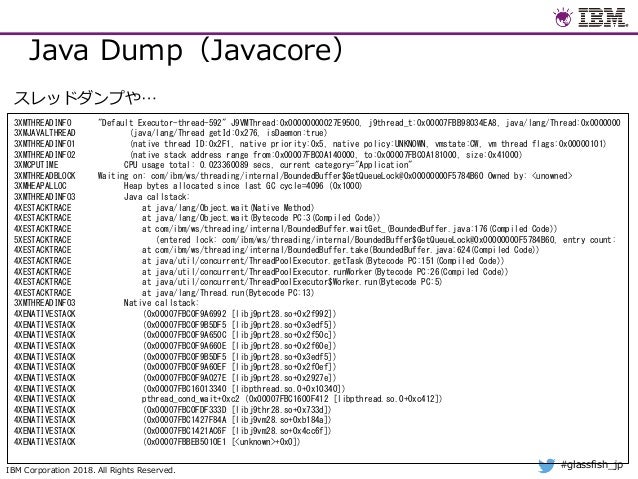Open the #glassfish_jp hashtag
The height and width of the screenshot is (479, 638).
tap(592, 464)
